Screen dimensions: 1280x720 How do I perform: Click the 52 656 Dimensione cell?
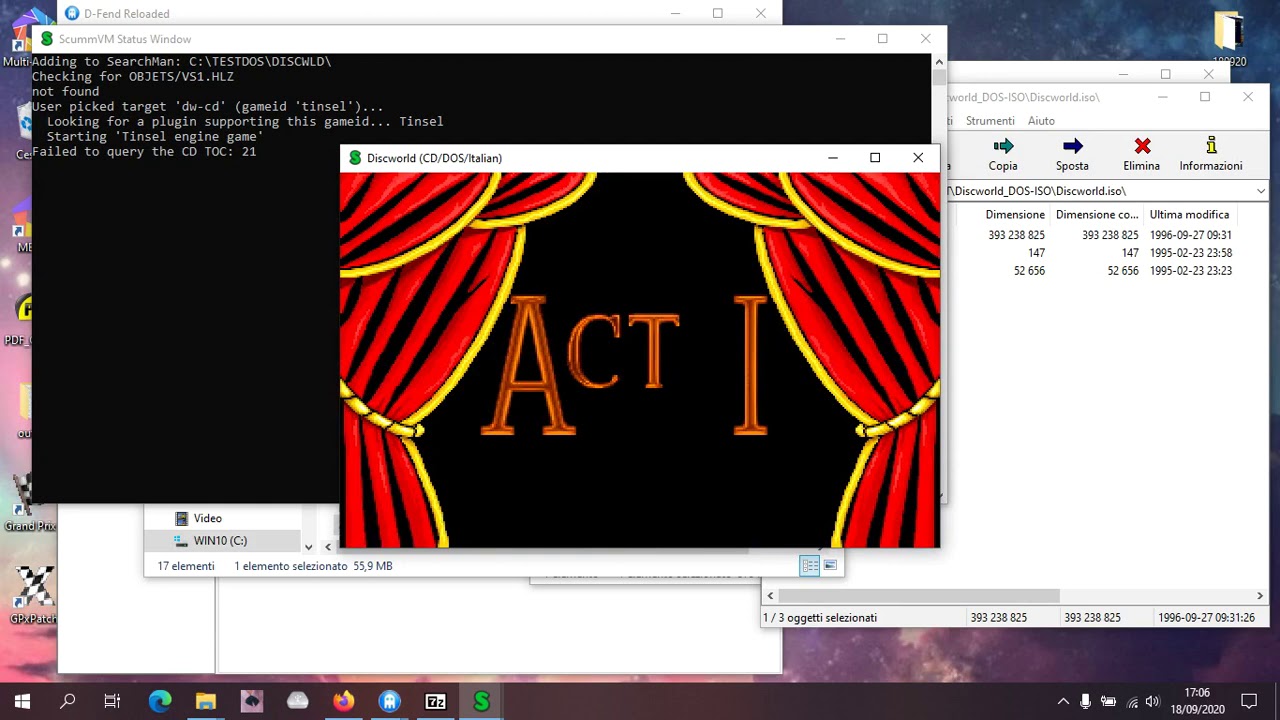pyautogui.click(x=1029, y=271)
